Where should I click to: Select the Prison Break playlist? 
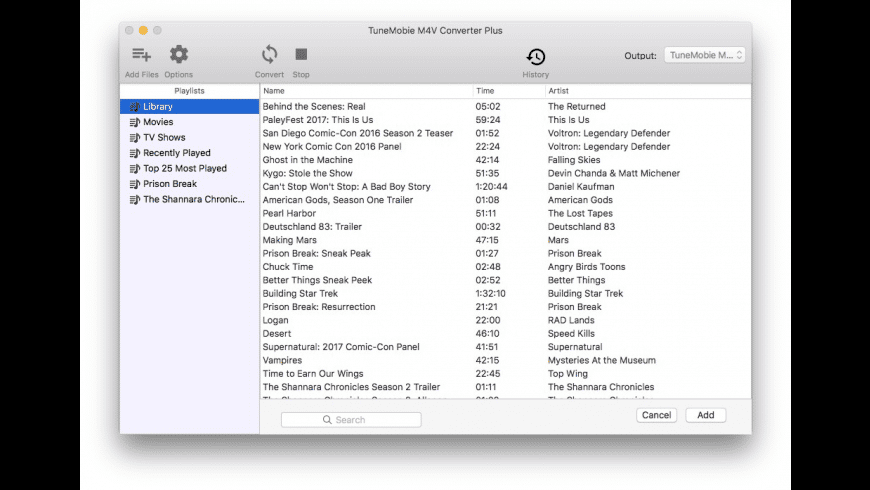[x=169, y=184]
